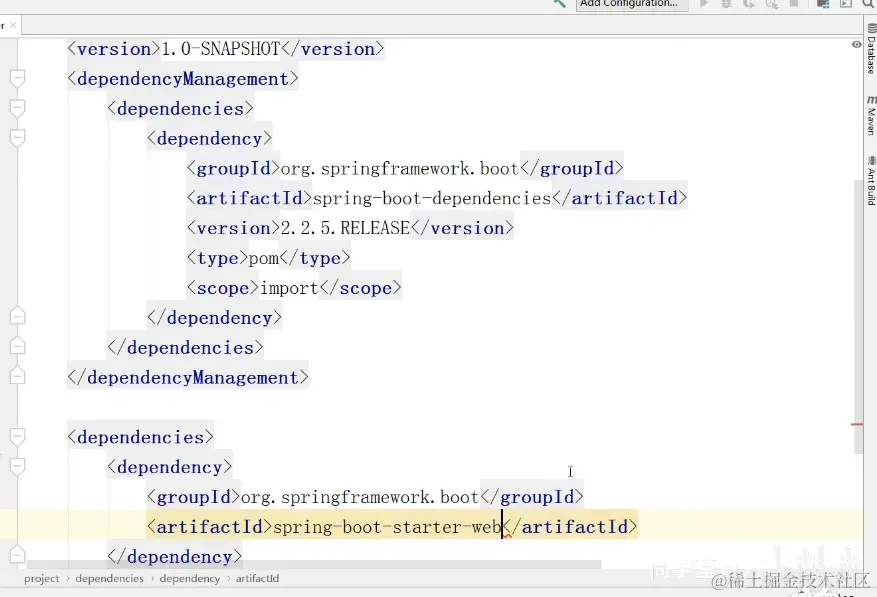
Task: Click the Build project hammer icon
Action: [x=559, y=3]
